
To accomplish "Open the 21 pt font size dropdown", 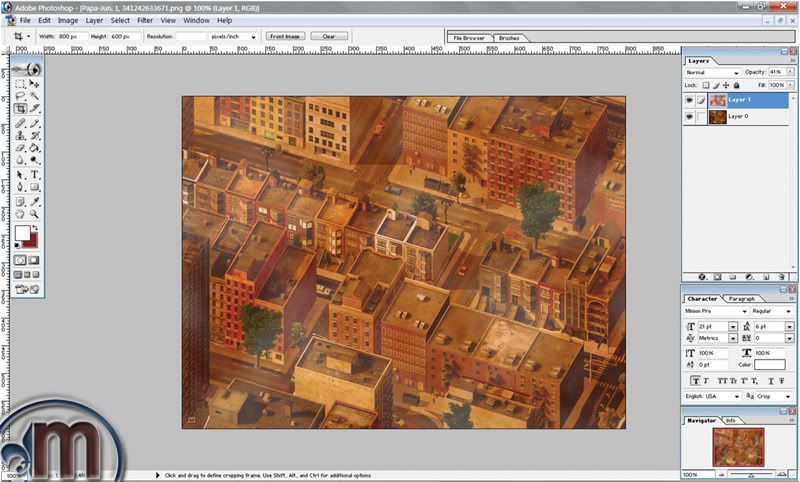I will (733, 326).
